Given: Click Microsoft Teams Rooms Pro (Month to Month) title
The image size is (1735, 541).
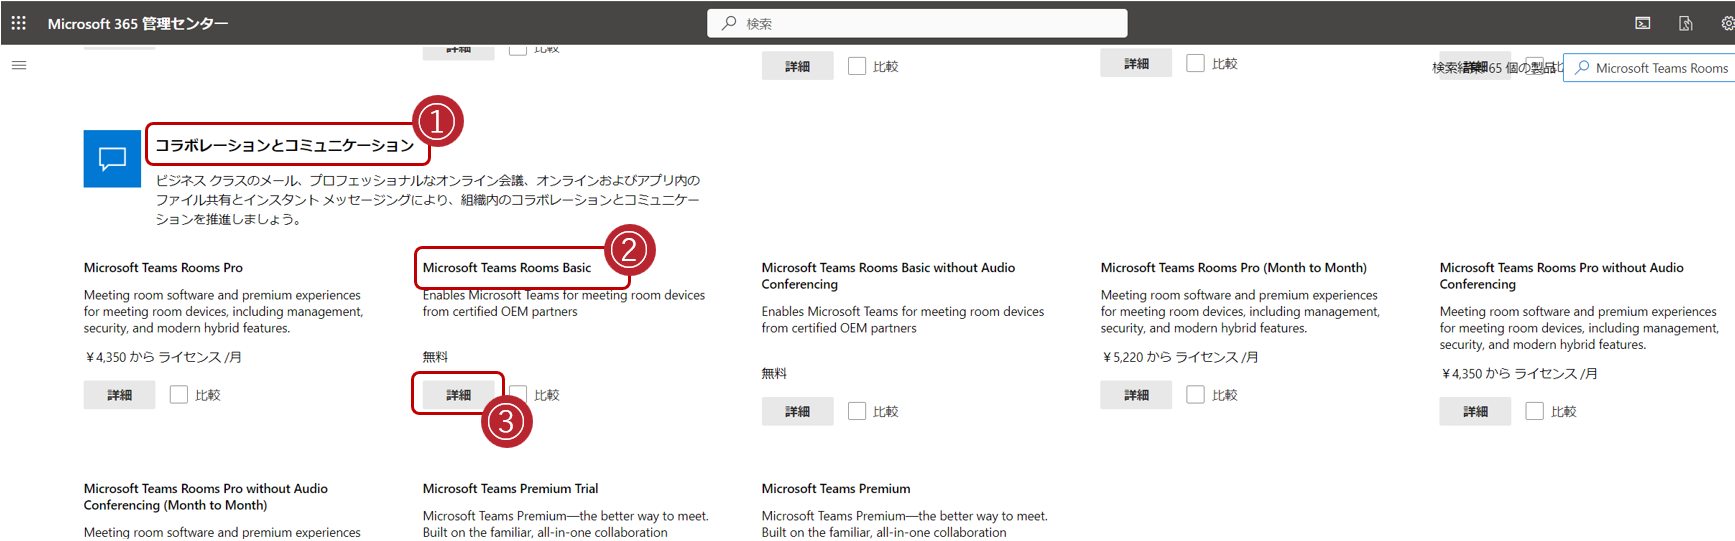Looking at the screenshot, I should [1234, 268].
